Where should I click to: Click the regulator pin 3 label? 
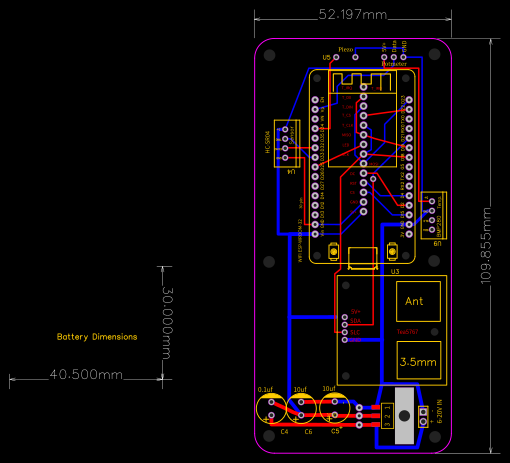387,425
